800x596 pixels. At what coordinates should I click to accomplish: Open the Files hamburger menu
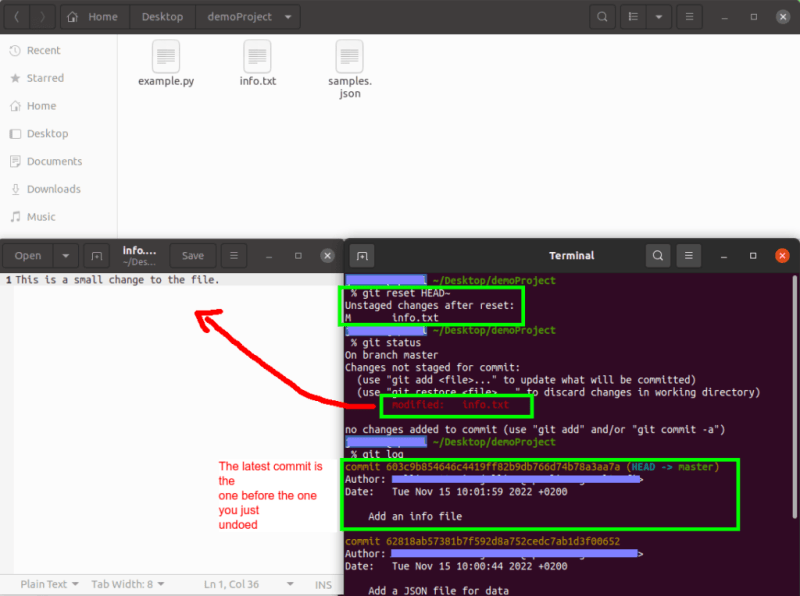(689, 17)
